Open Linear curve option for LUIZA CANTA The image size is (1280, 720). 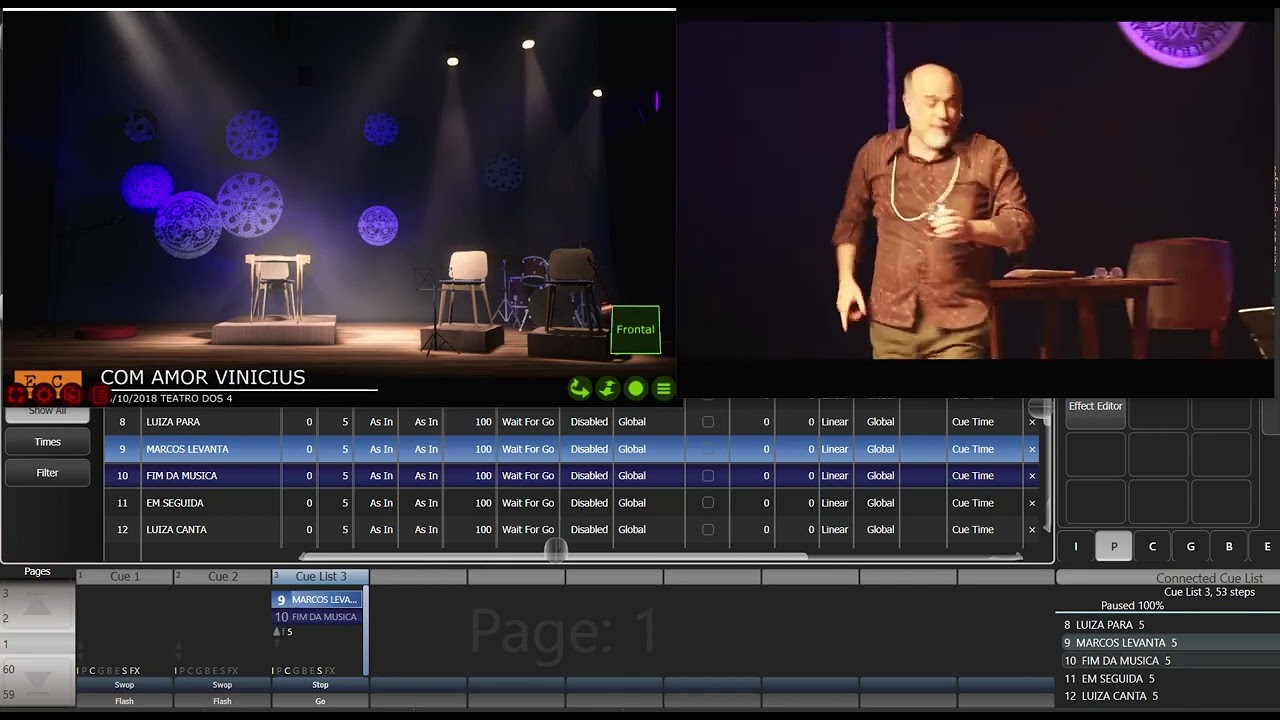tap(834, 530)
